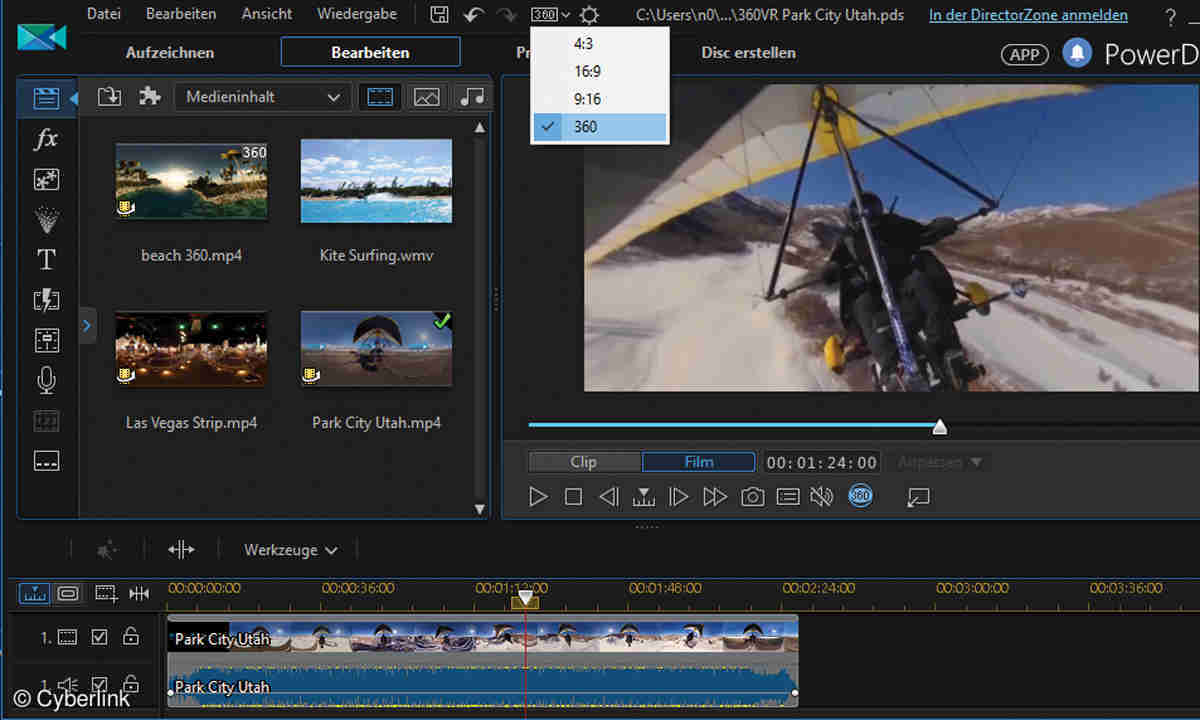Mute the audio track speaker icon
Screen dimensions: 1200x720
click(67, 684)
